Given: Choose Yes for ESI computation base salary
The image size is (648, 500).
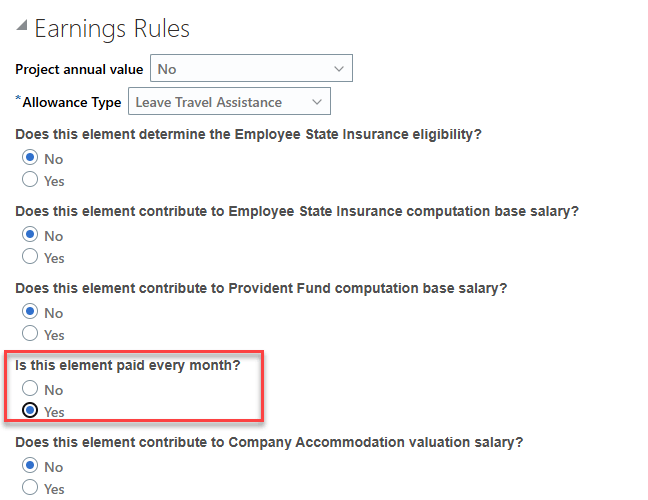Looking at the screenshot, I should 30,257.
